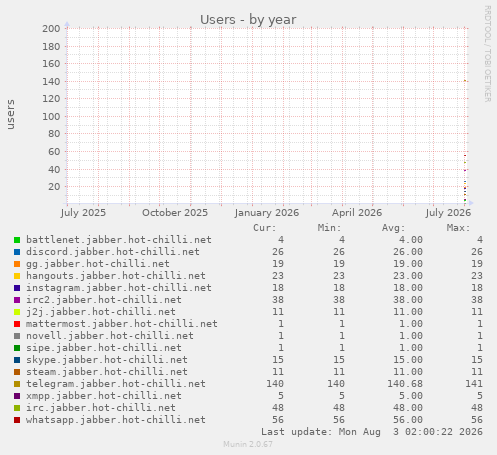Click the steam brown legend swatch

point(17,372)
